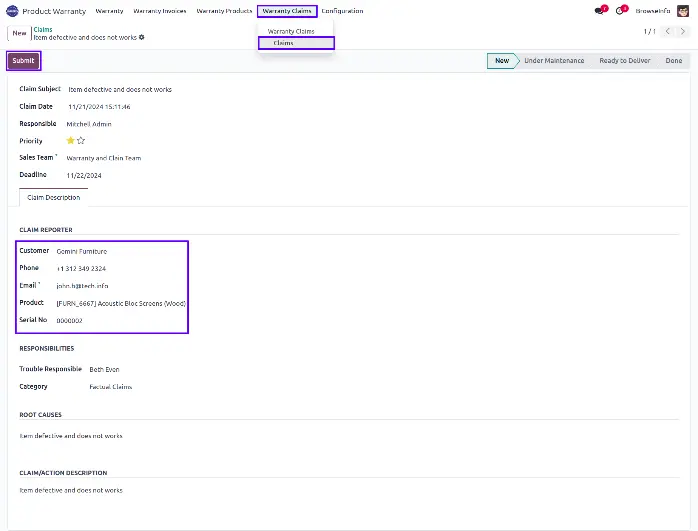Screen dimensions: 698x531
Task: Open the activities clock icon
Action: click(621, 11)
